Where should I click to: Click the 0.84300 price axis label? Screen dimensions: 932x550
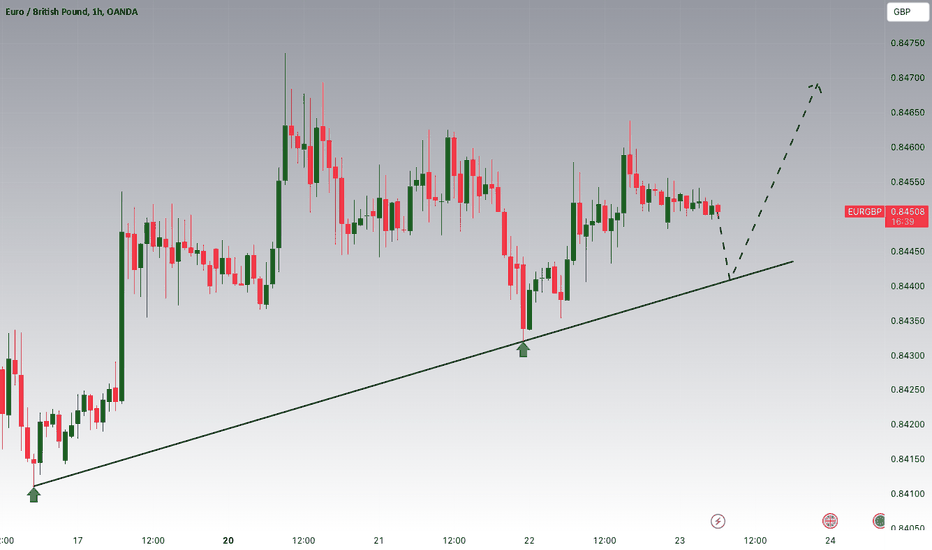907,356
